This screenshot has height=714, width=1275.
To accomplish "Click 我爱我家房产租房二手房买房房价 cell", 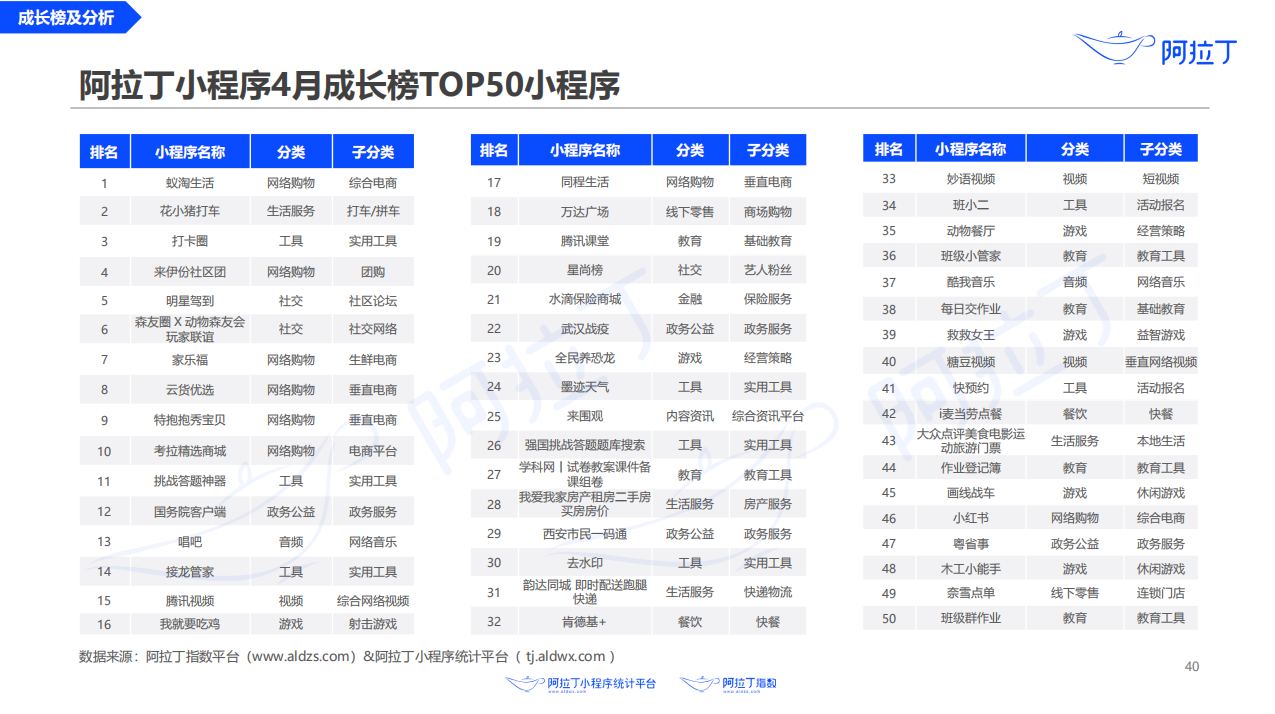I will [585, 504].
